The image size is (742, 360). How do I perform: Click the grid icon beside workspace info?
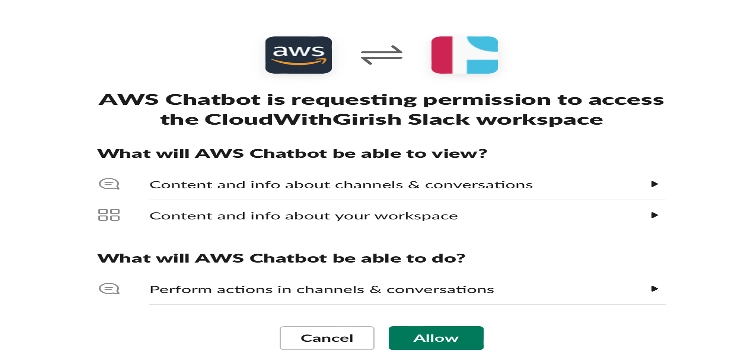click(109, 215)
